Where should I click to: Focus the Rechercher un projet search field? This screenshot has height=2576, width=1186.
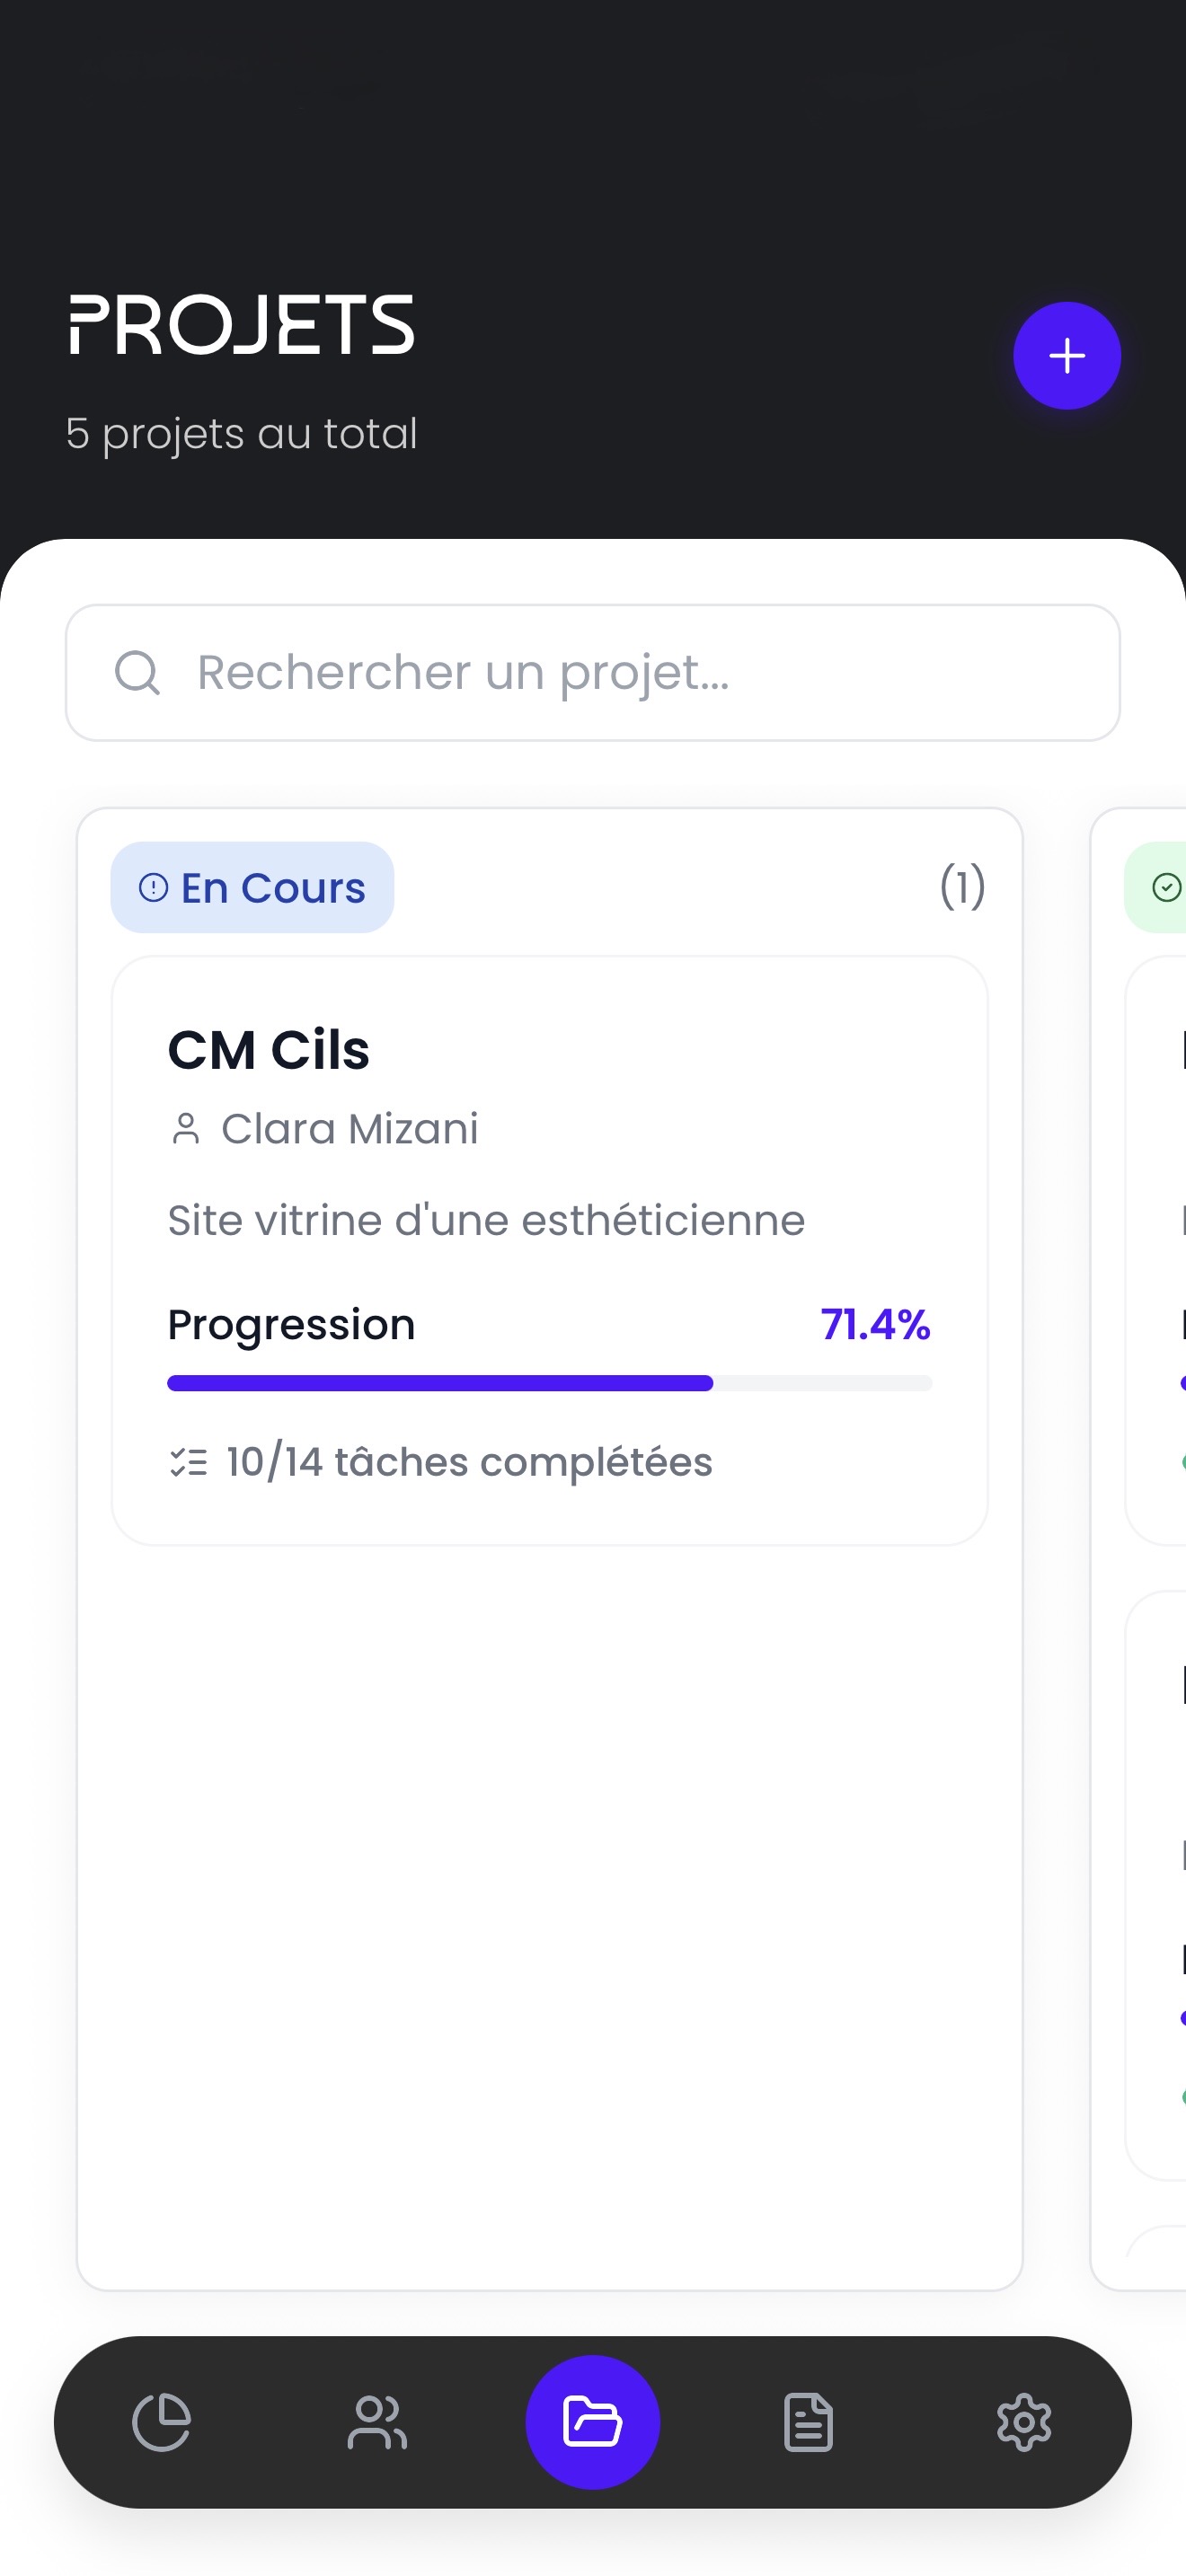click(x=620, y=672)
